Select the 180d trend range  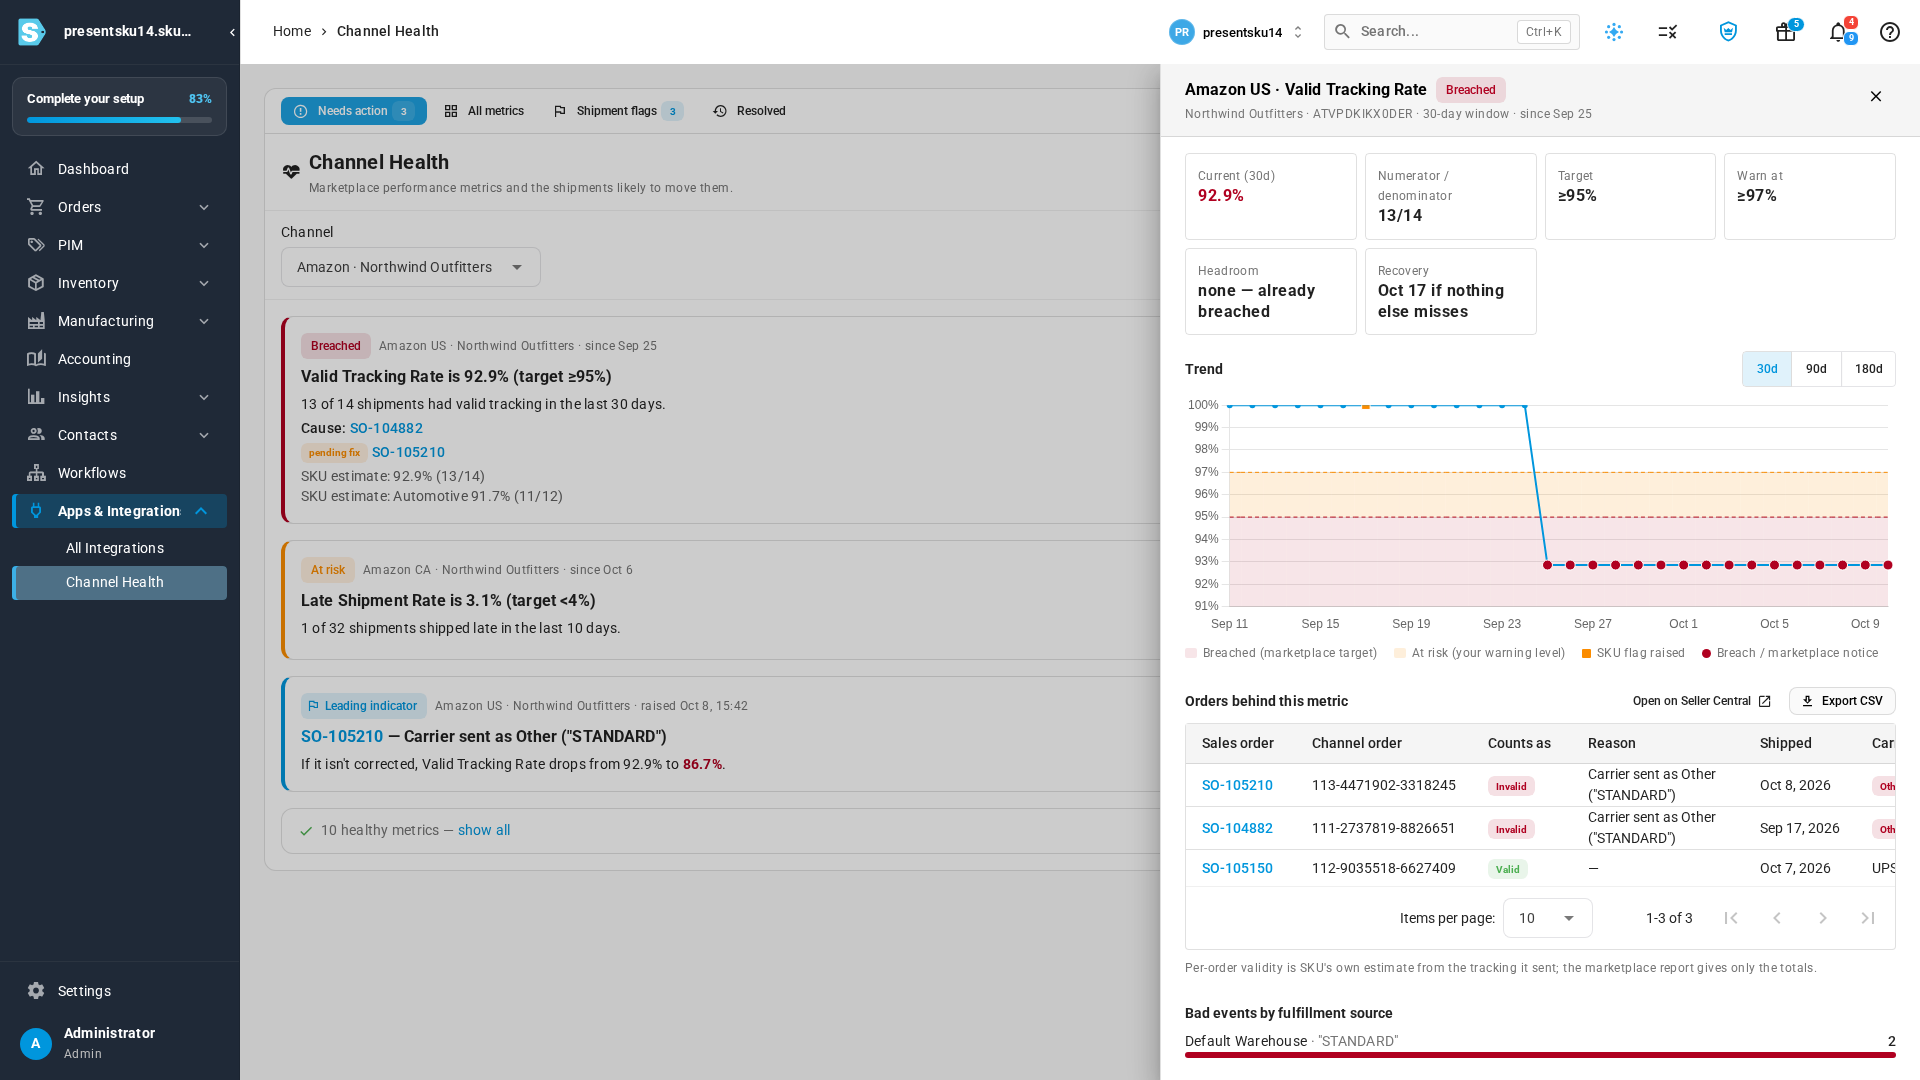click(1868, 369)
